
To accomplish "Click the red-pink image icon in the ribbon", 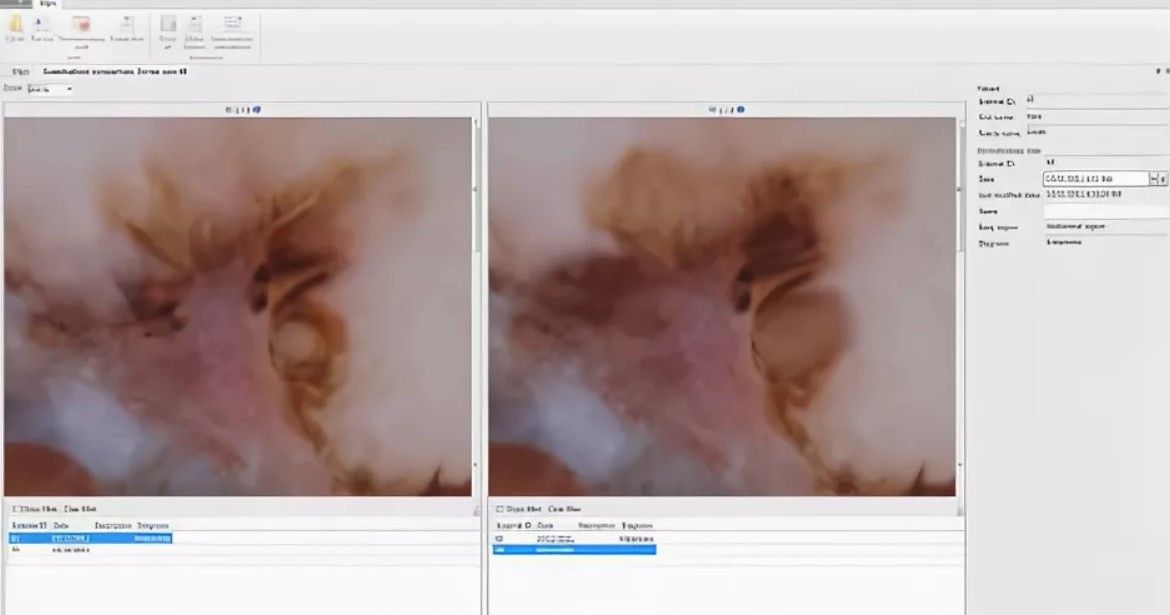I will click(x=81, y=26).
